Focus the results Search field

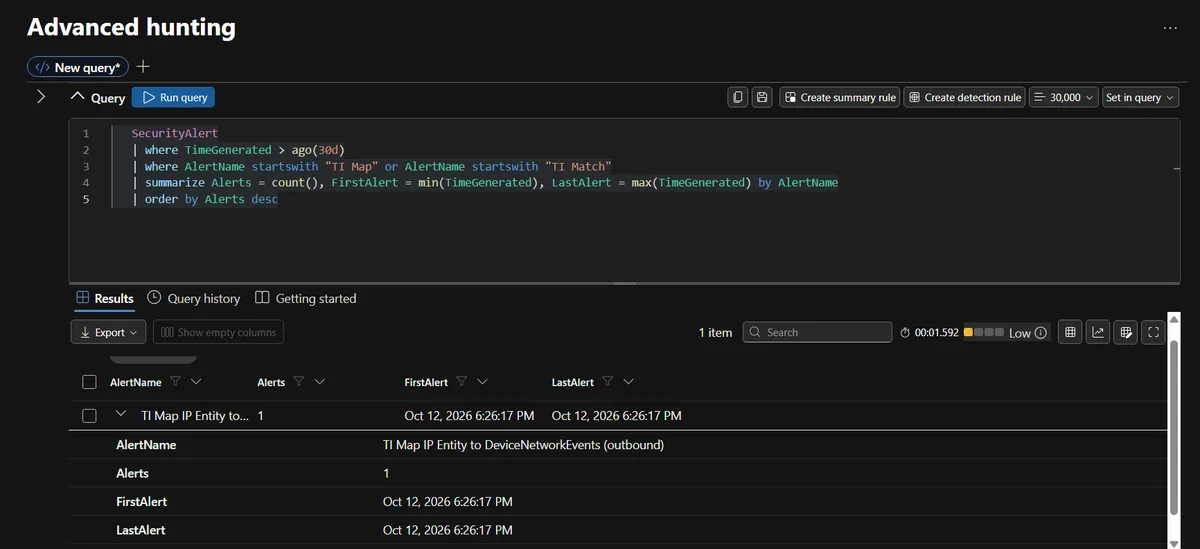[x=817, y=332]
